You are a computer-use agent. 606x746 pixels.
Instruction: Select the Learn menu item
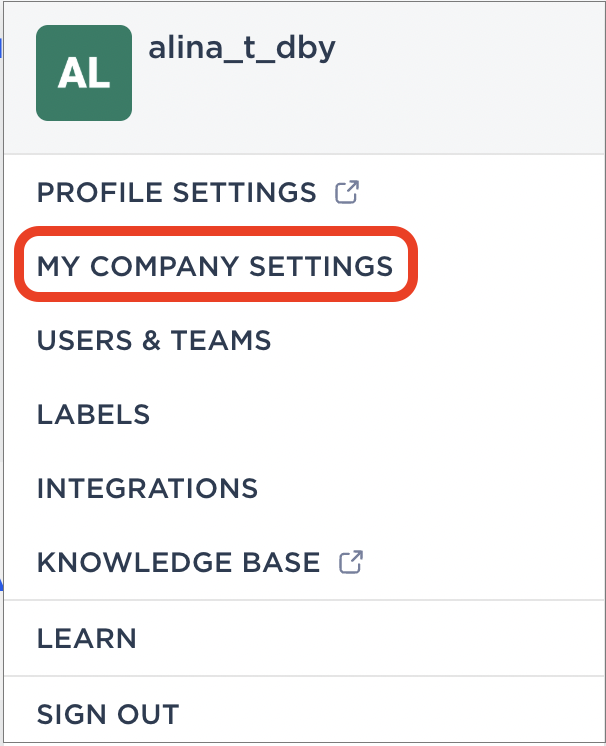tap(87, 638)
